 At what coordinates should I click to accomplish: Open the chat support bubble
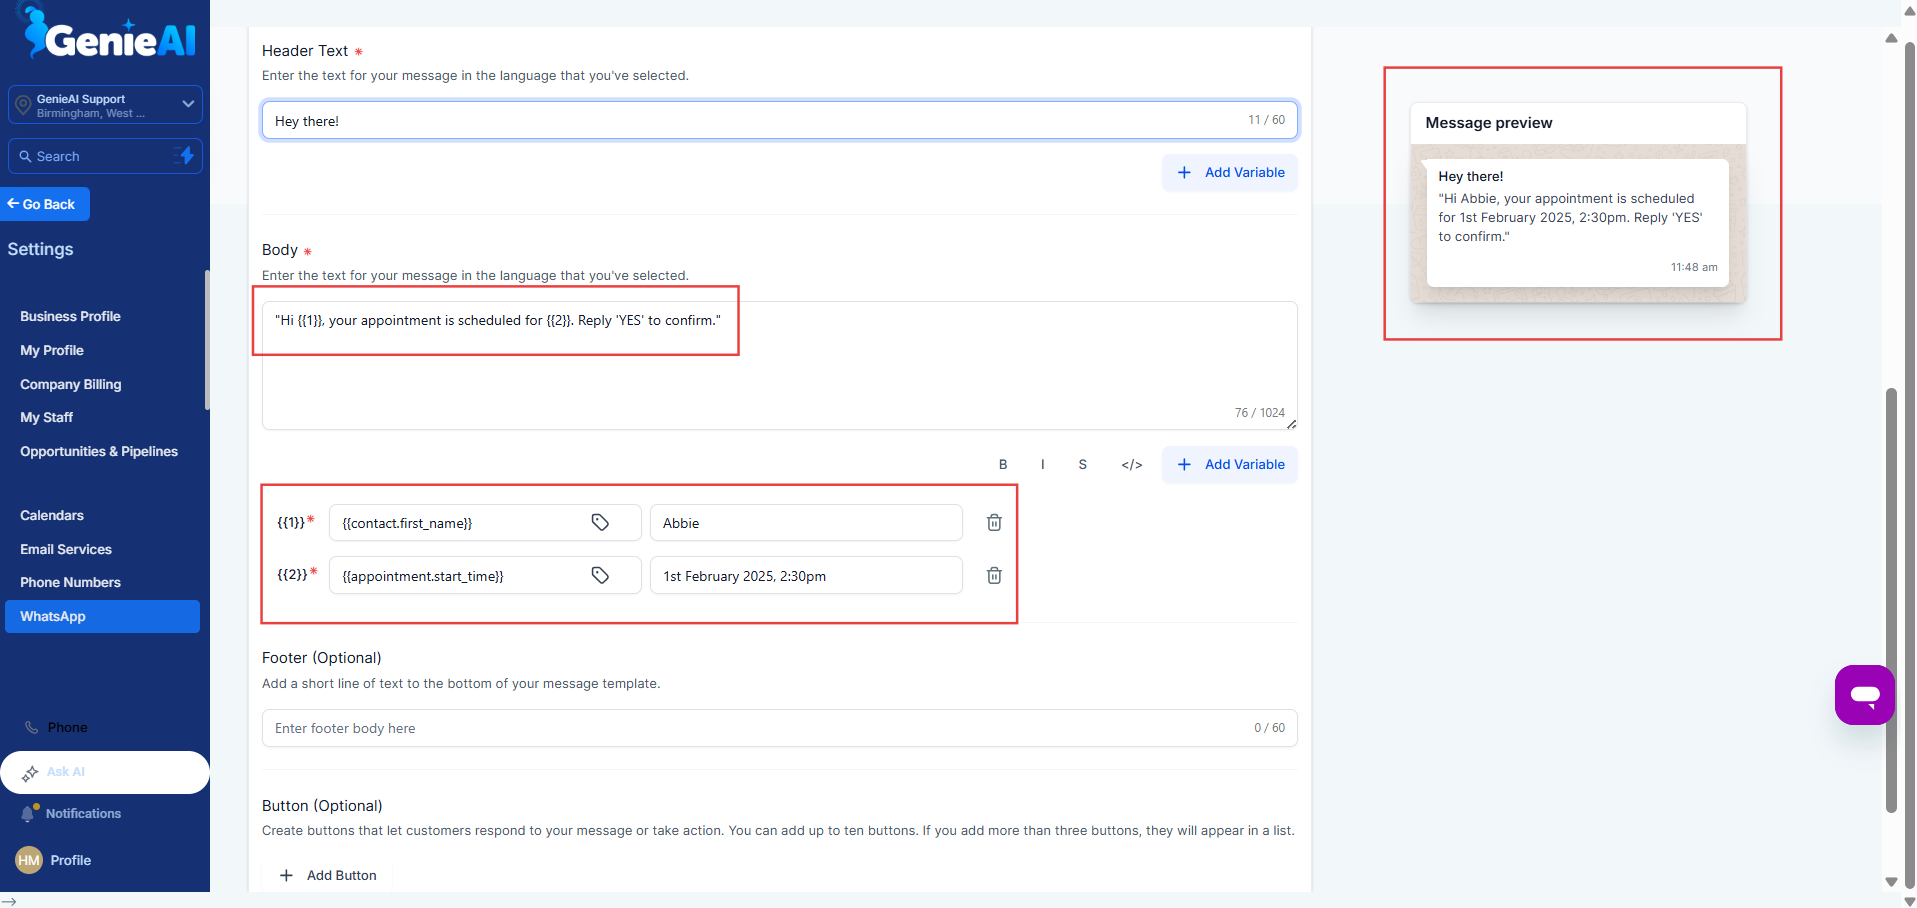[x=1864, y=695]
